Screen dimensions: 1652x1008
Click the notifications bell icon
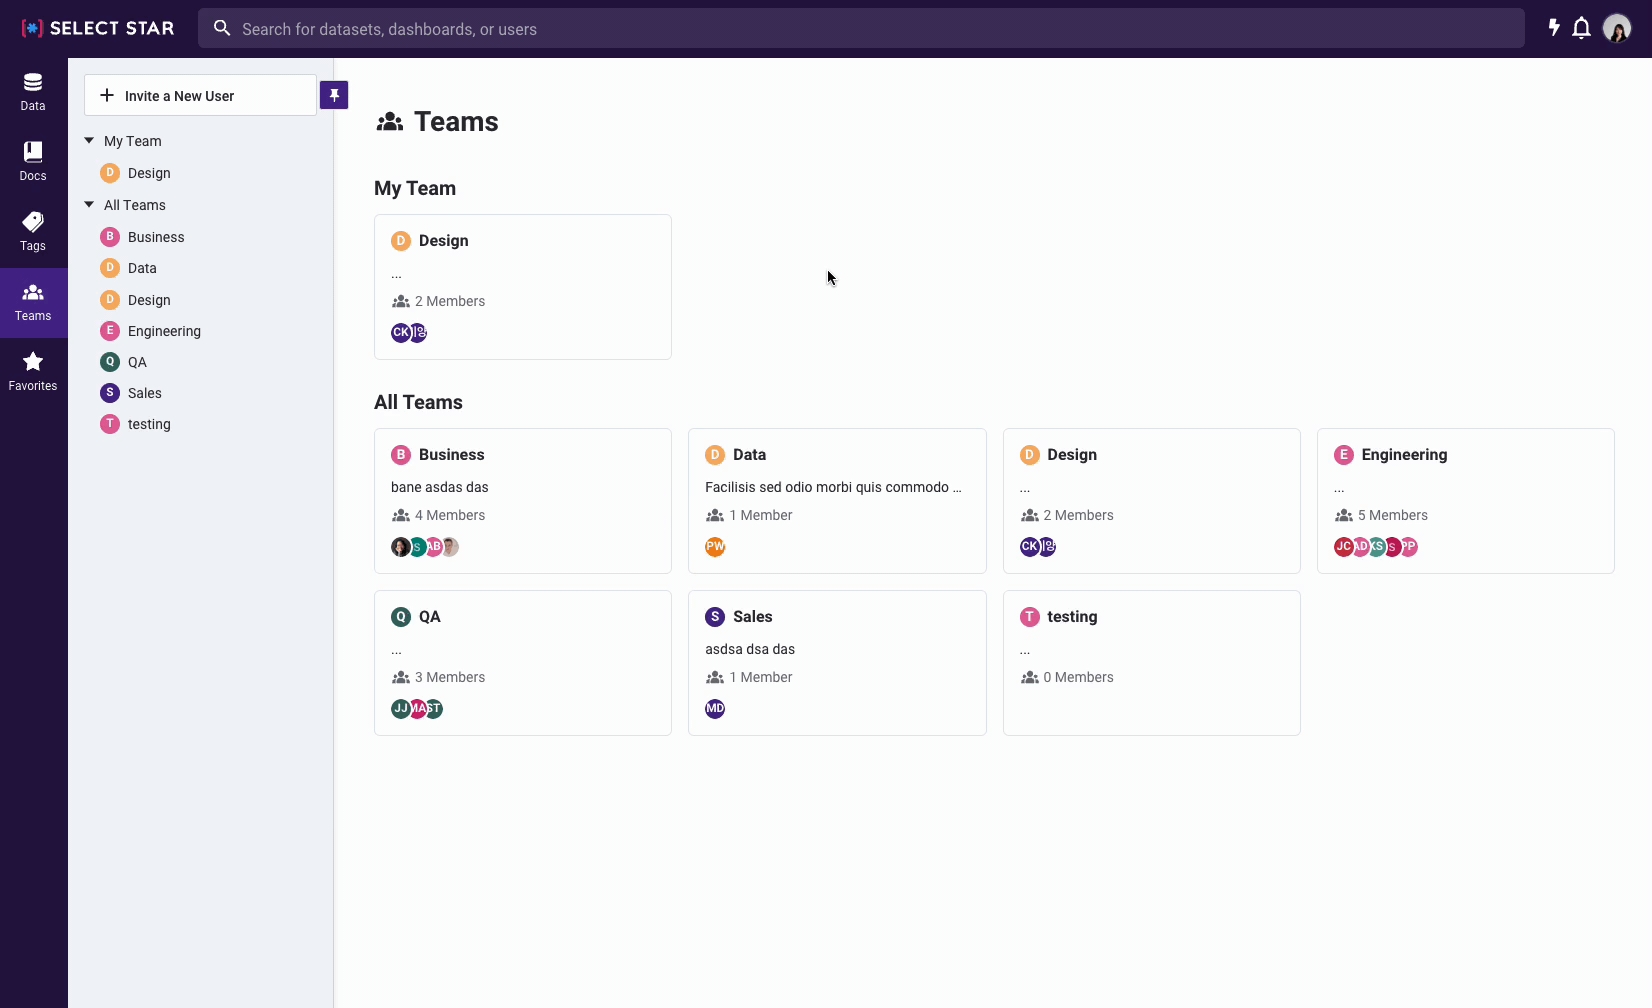[x=1581, y=29]
